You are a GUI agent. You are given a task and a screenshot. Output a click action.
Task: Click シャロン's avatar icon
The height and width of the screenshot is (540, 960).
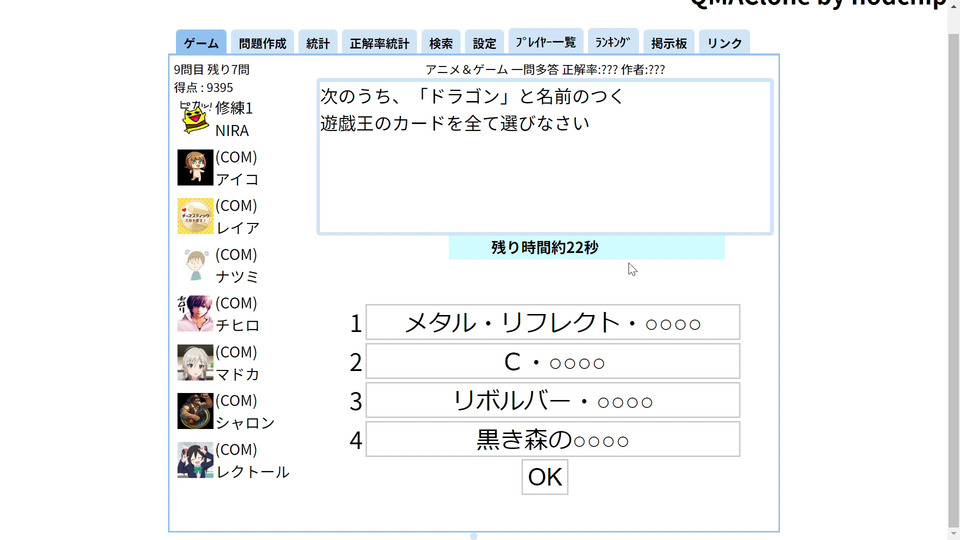pyautogui.click(x=195, y=411)
